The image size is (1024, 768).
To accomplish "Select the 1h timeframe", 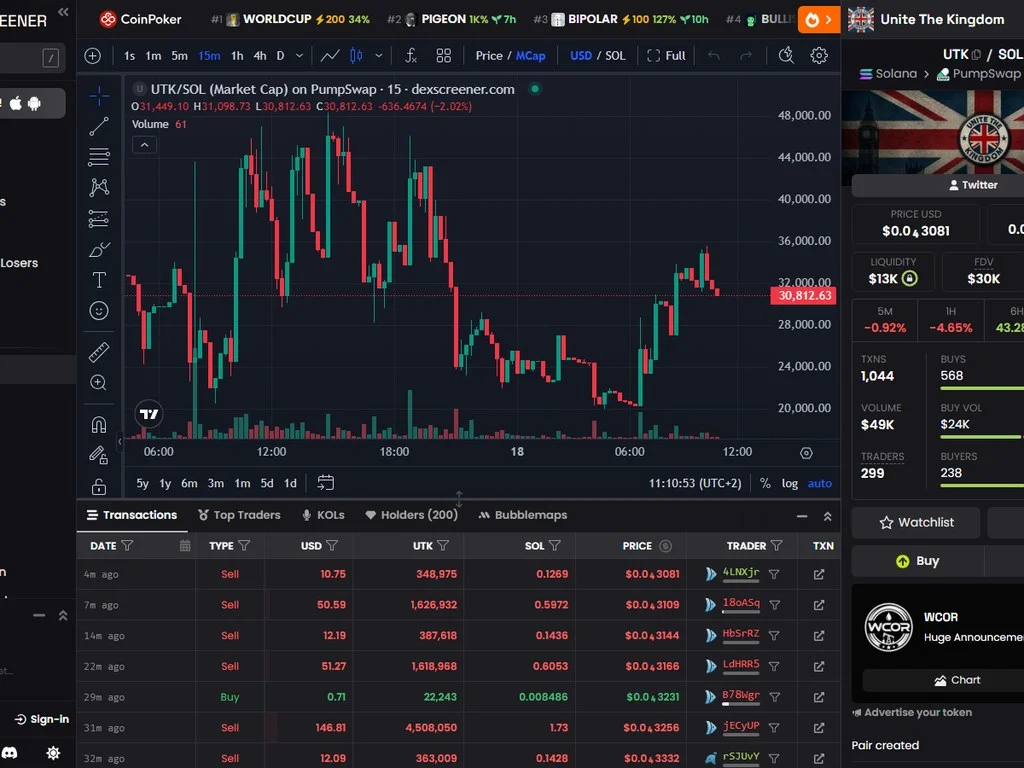I will click(x=237, y=56).
